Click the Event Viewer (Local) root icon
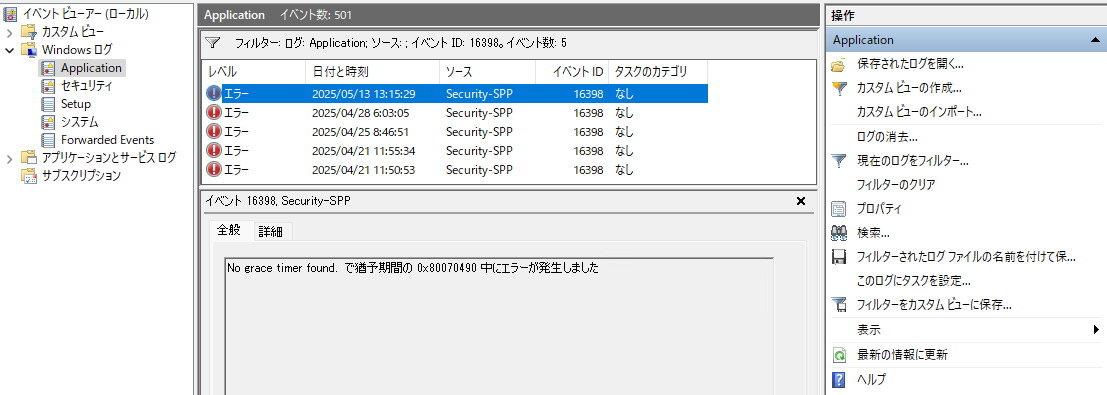This screenshot has height=395, width=1107. (x=11, y=13)
